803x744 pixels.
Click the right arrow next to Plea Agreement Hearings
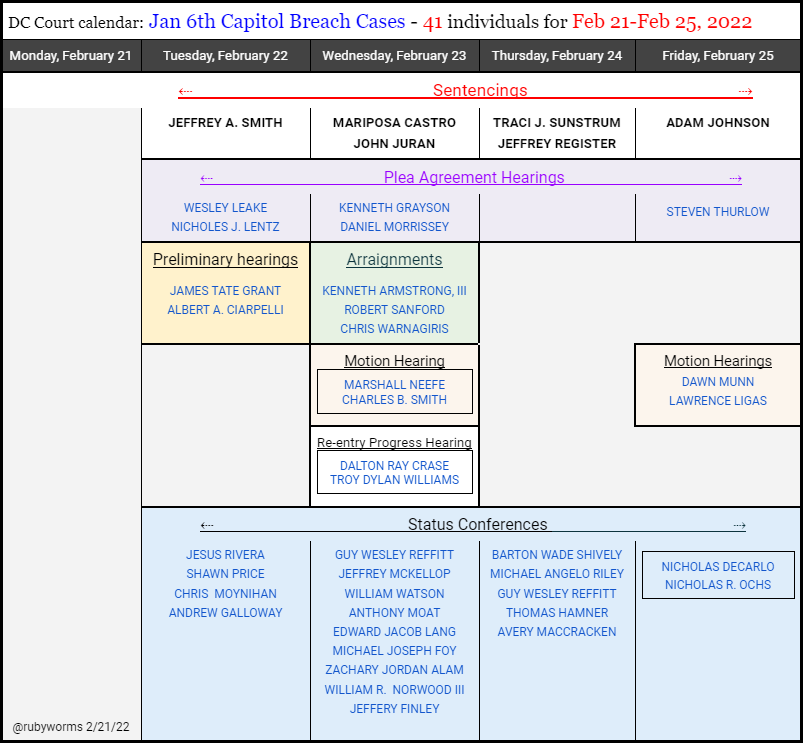pyautogui.click(x=736, y=178)
